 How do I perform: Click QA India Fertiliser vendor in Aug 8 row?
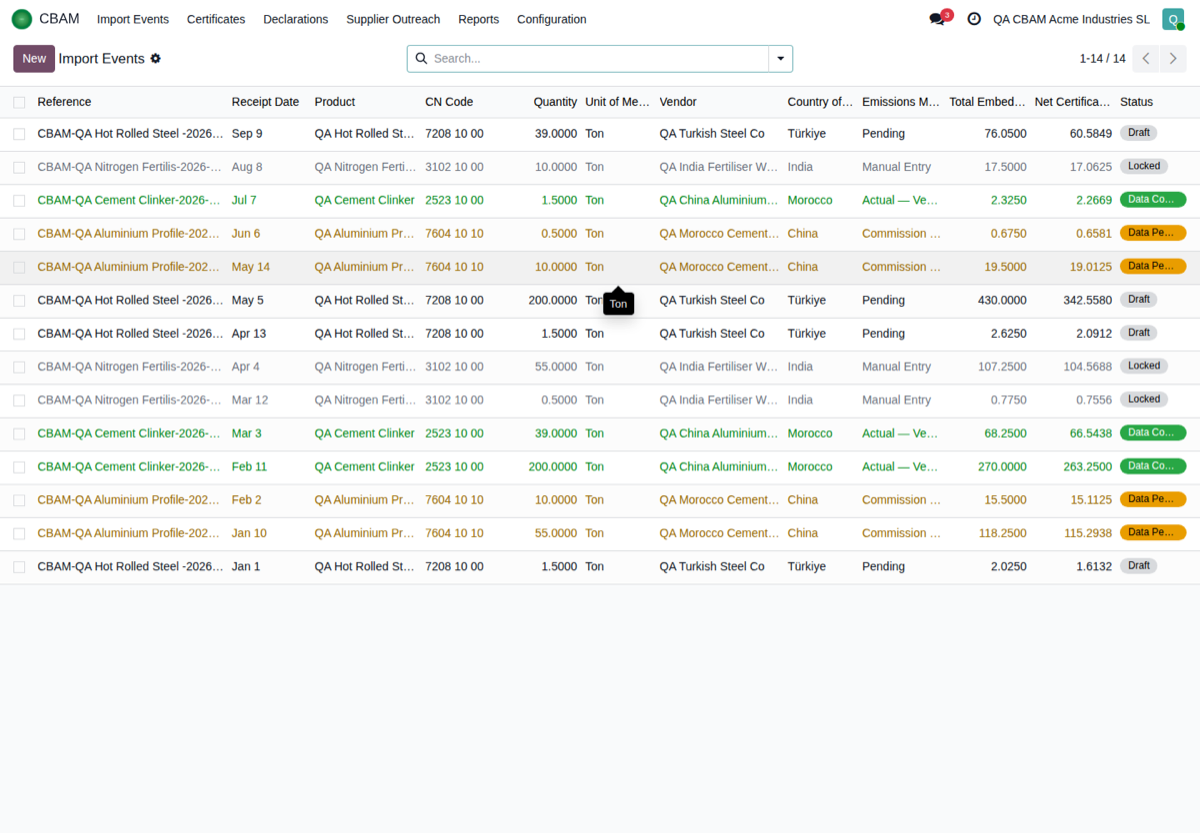click(718, 167)
